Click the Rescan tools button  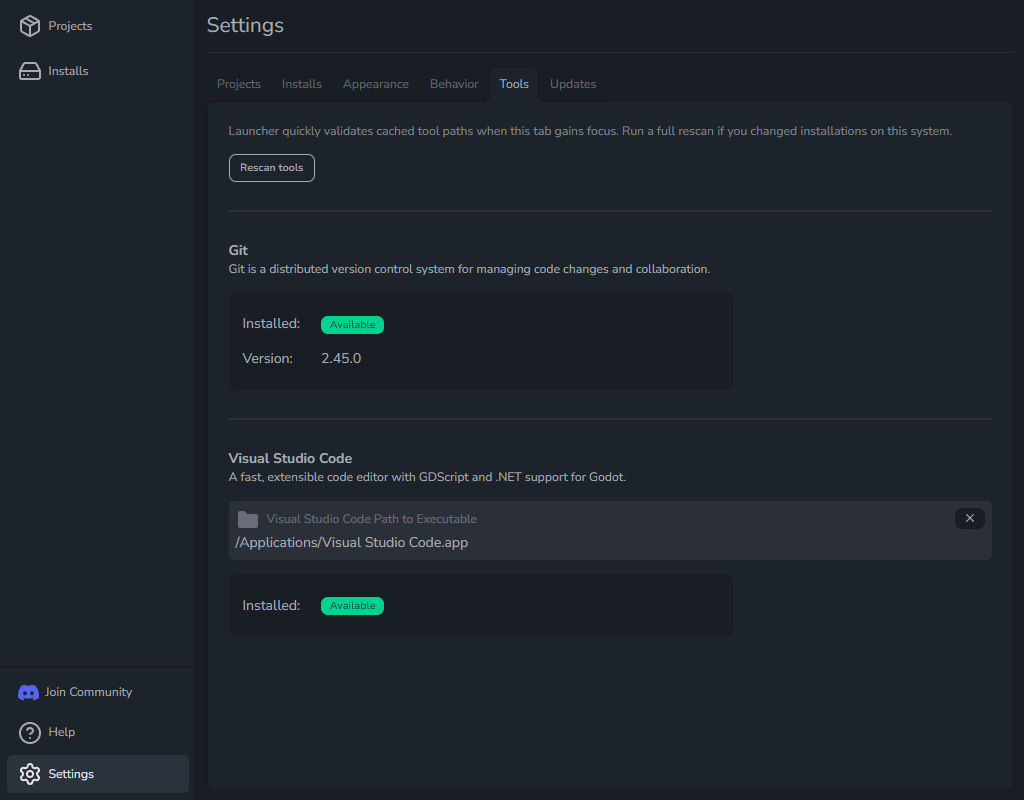tap(272, 168)
